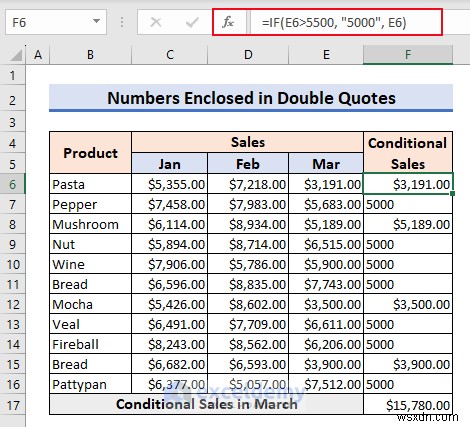Select Feb value $8,934.00

(x=248, y=224)
